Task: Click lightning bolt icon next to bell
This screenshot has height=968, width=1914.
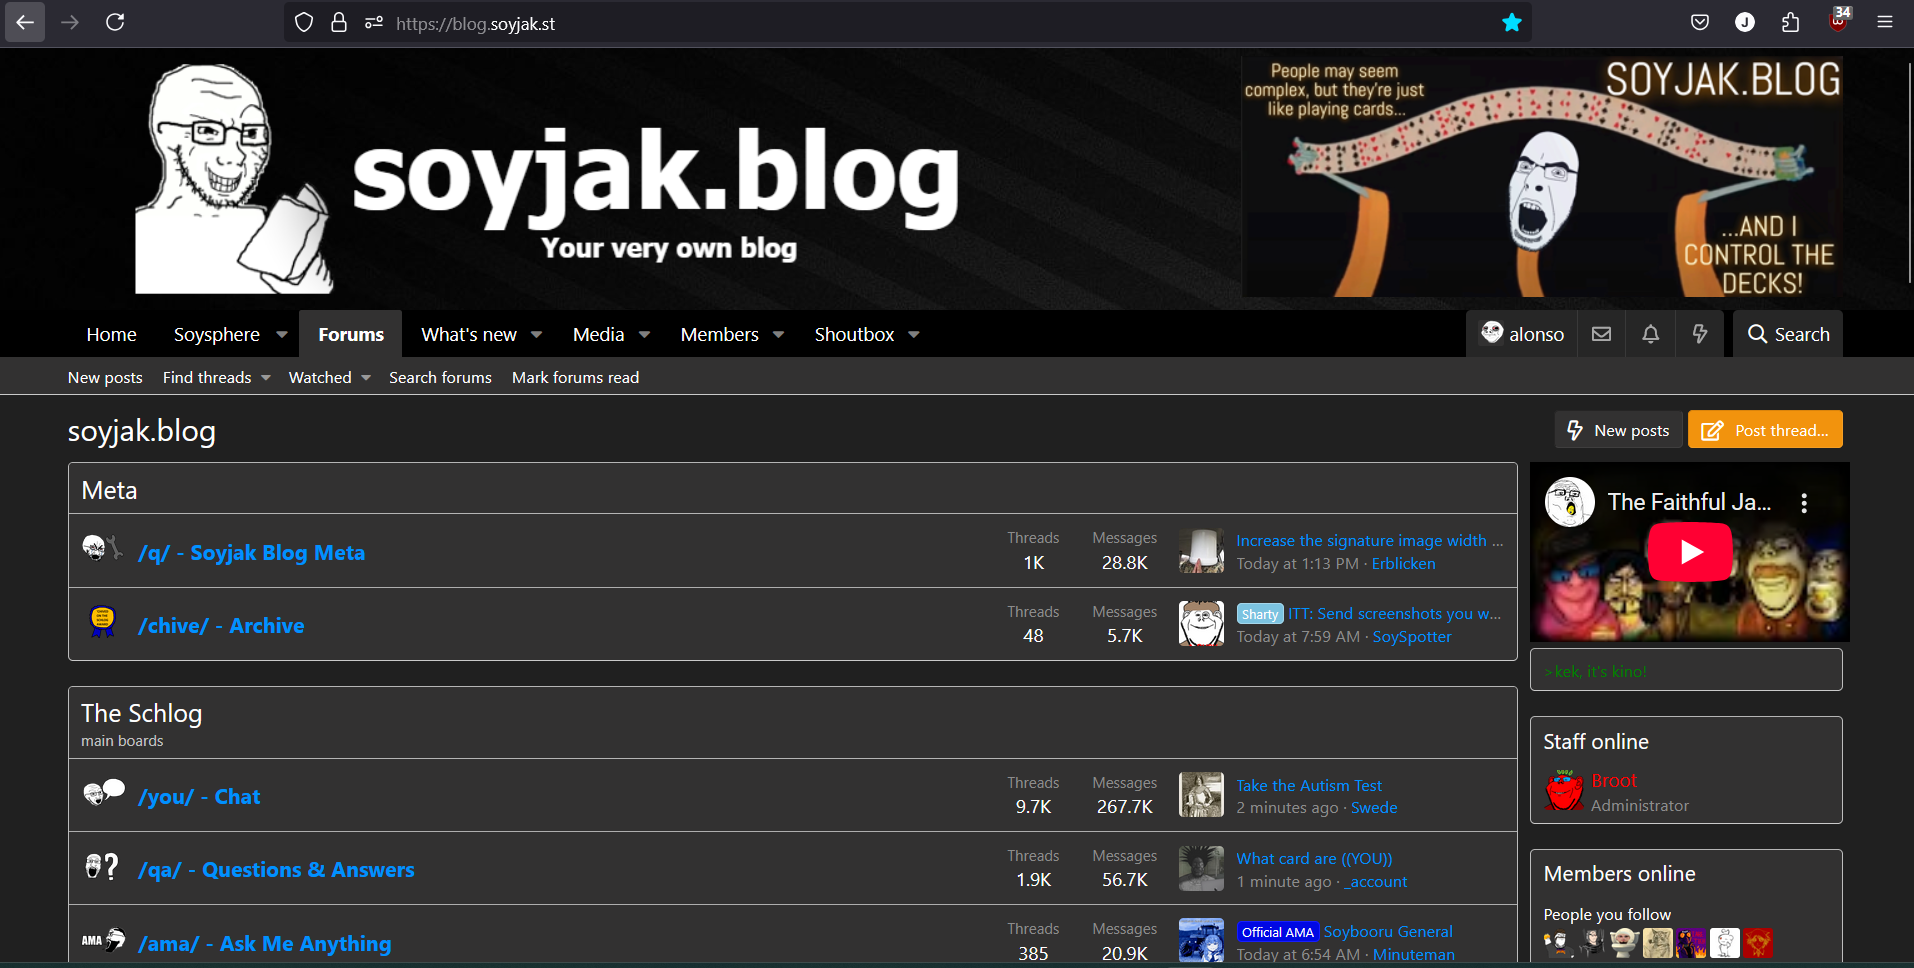Action: coord(1700,334)
